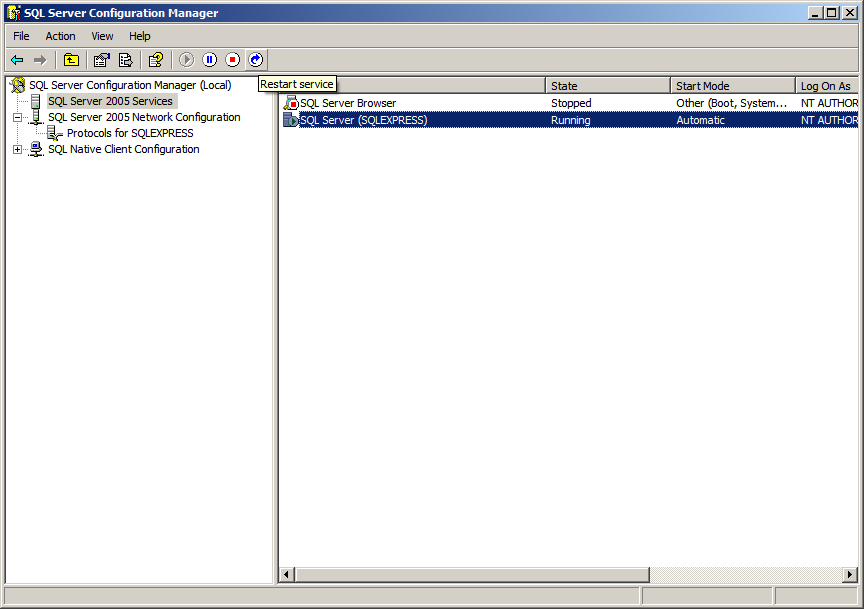Select SQL Server Configuration Manager (Local) node

point(130,85)
